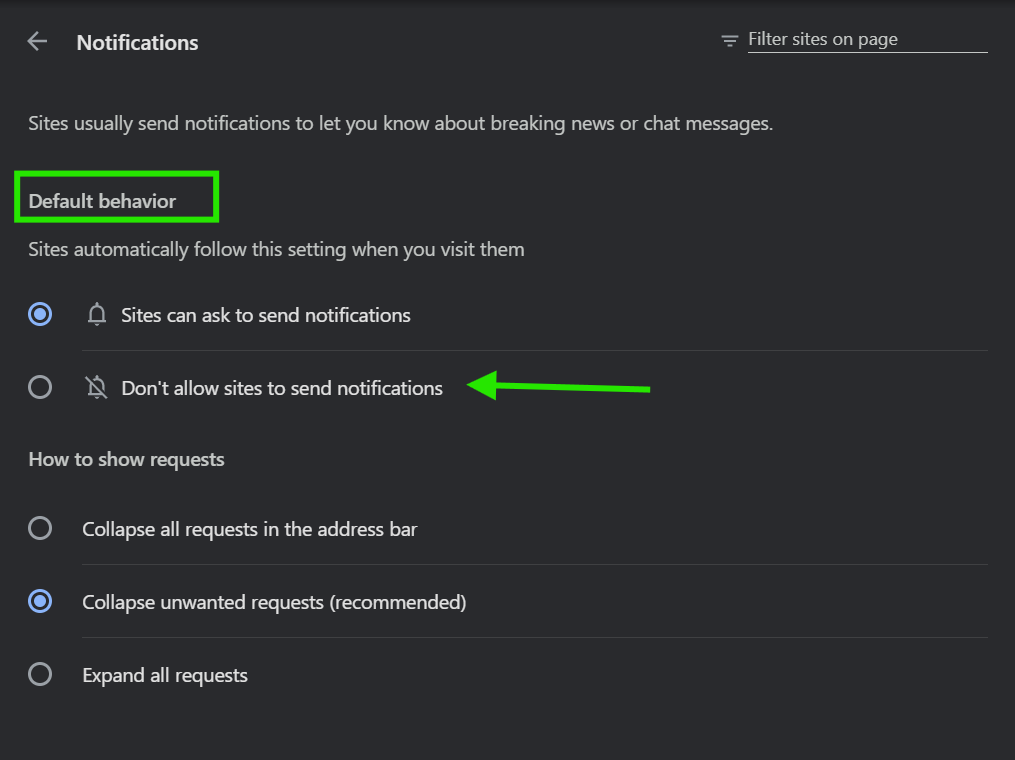Enable the "Don't allow sites" radio circle
This screenshot has width=1015, height=760.
point(40,387)
